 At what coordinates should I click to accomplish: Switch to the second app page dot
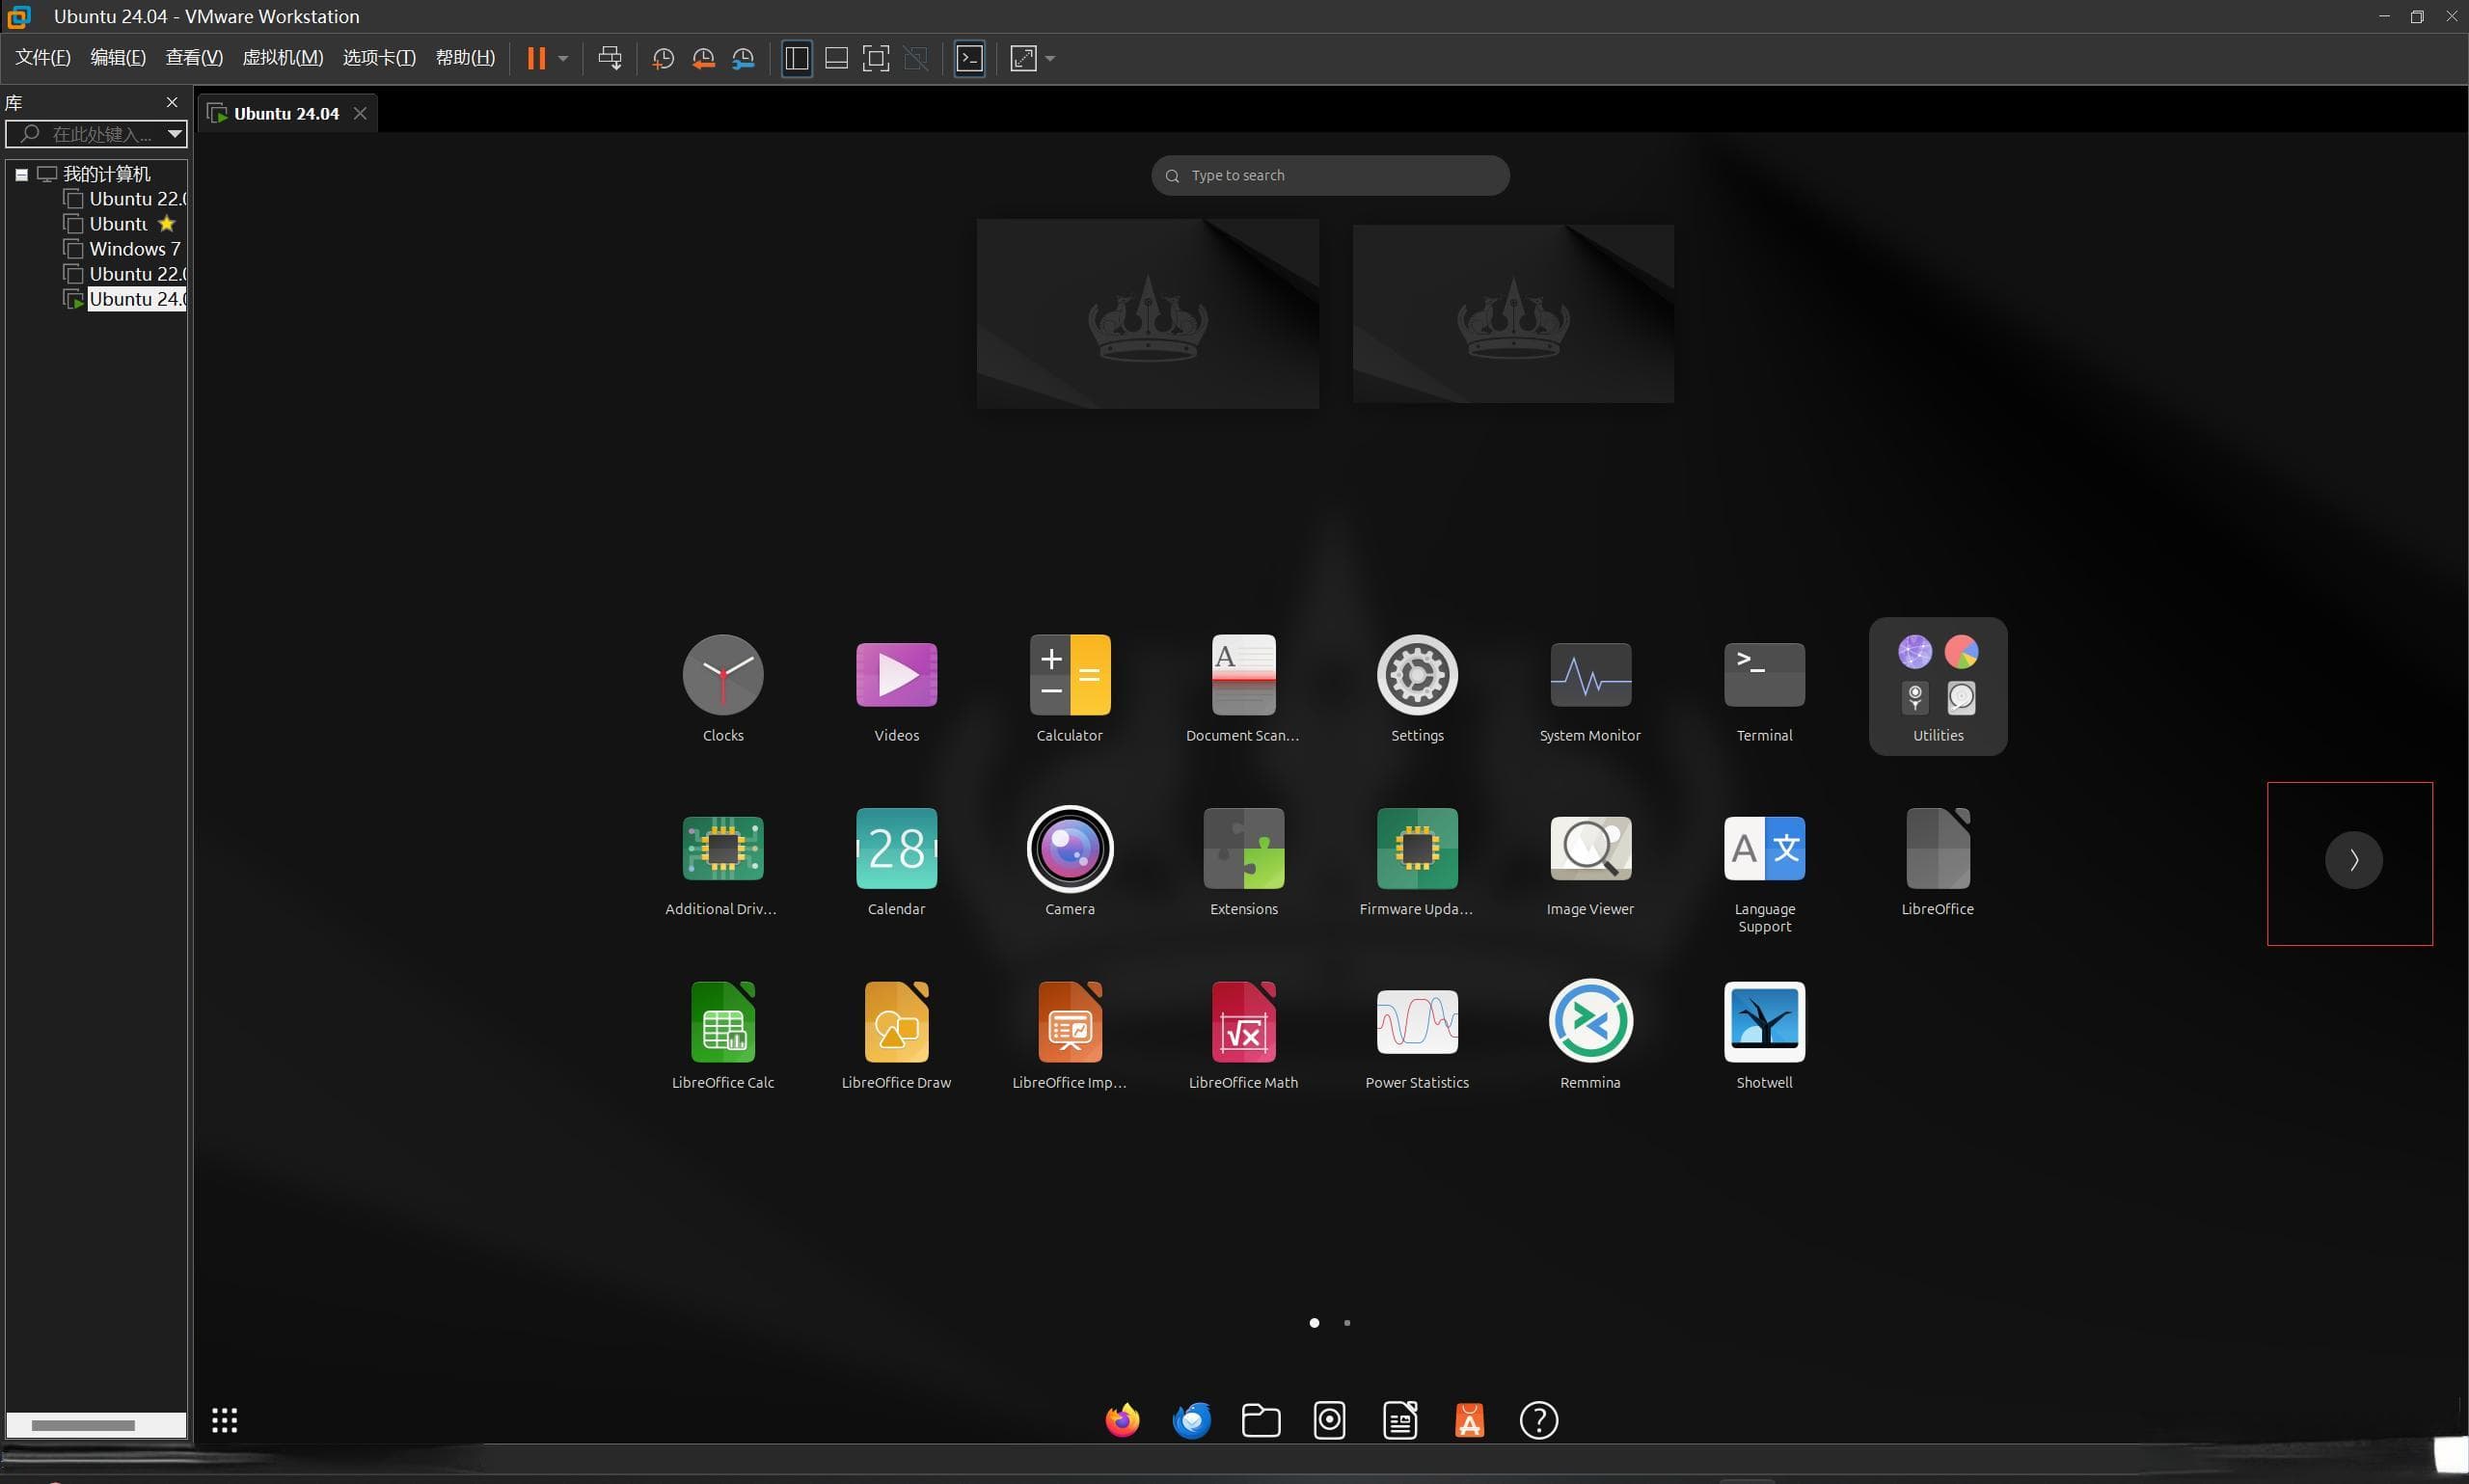[x=1346, y=1322]
